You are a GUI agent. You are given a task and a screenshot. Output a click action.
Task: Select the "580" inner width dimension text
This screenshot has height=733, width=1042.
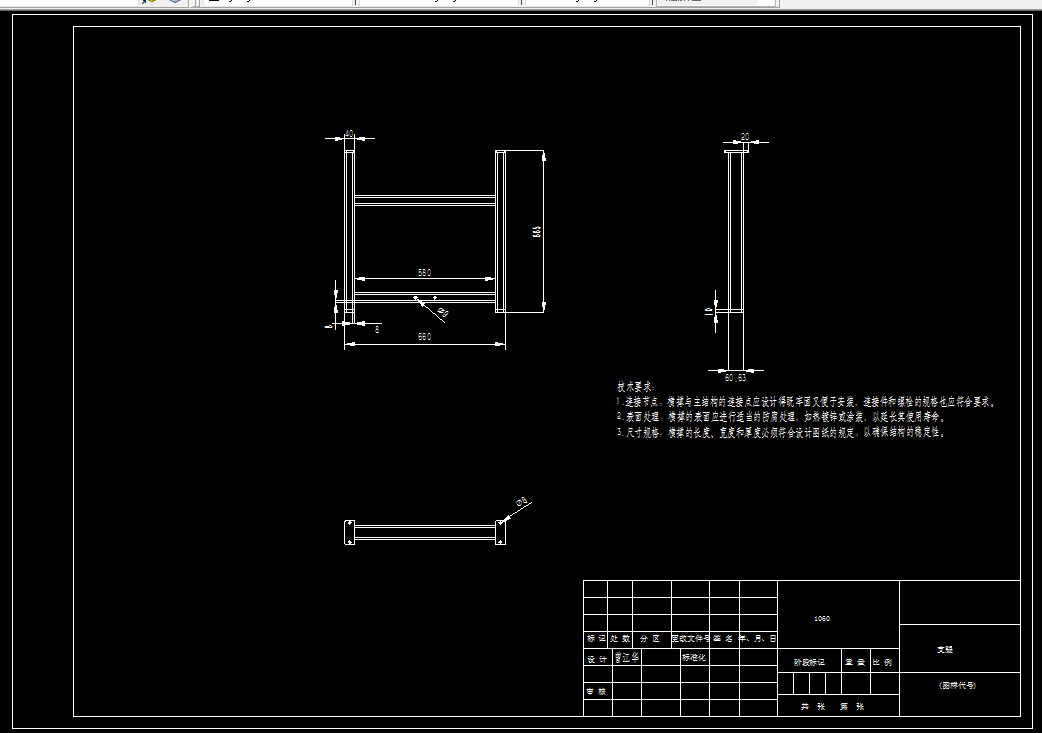[425, 272]
